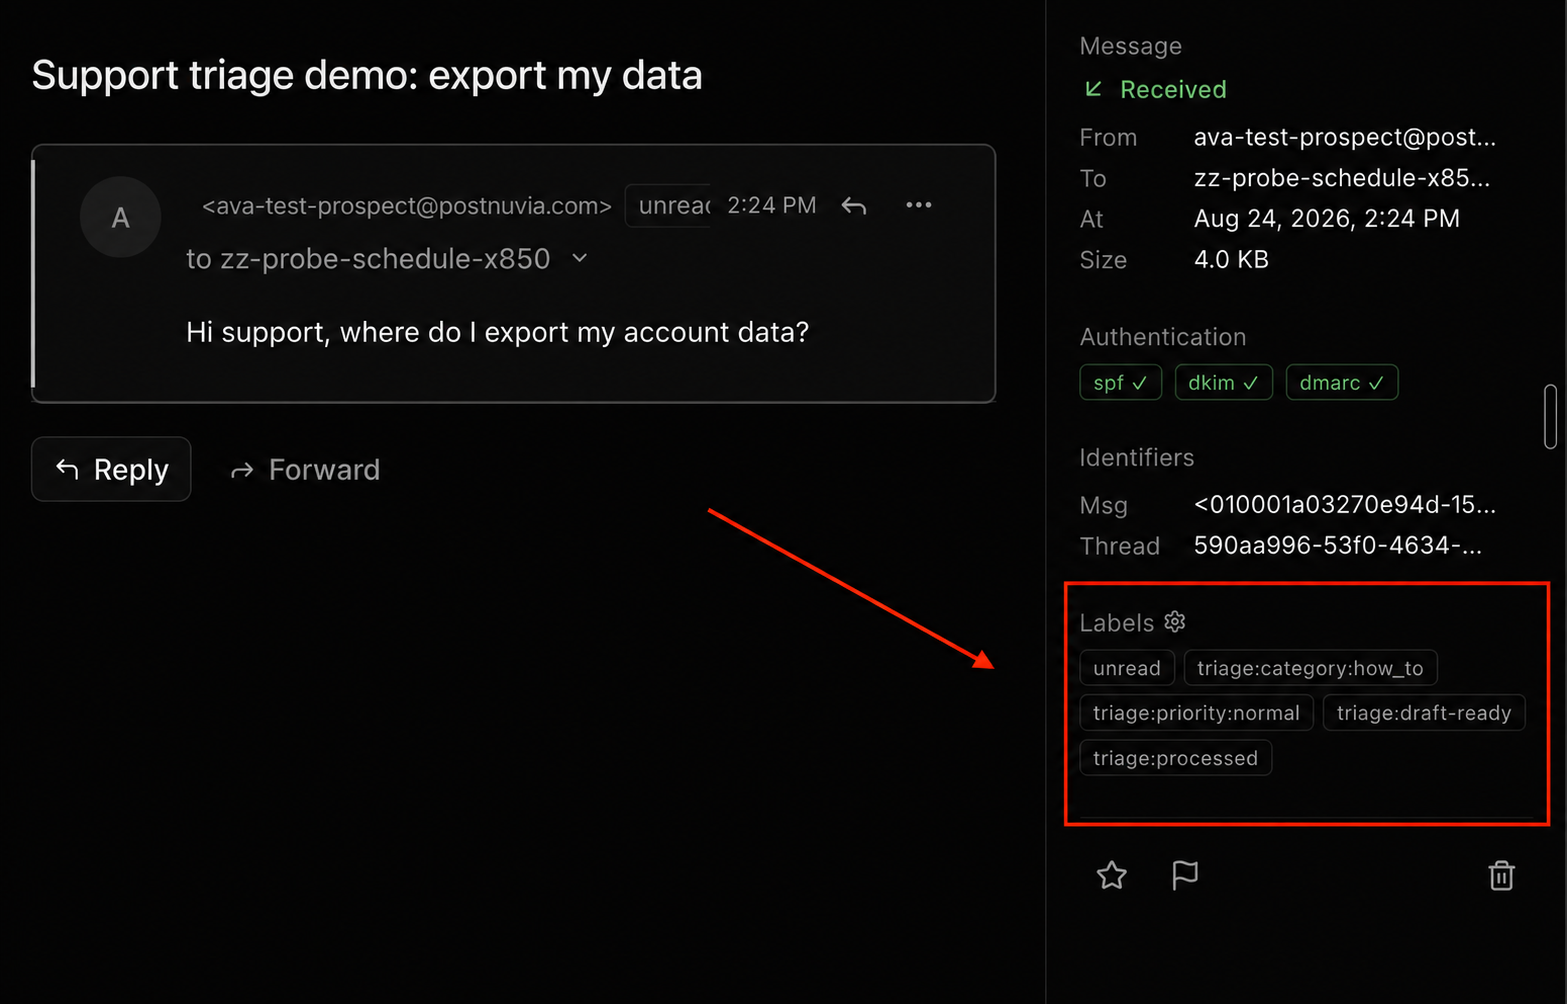Click the dkim authentication badge

coord(1223,383)
